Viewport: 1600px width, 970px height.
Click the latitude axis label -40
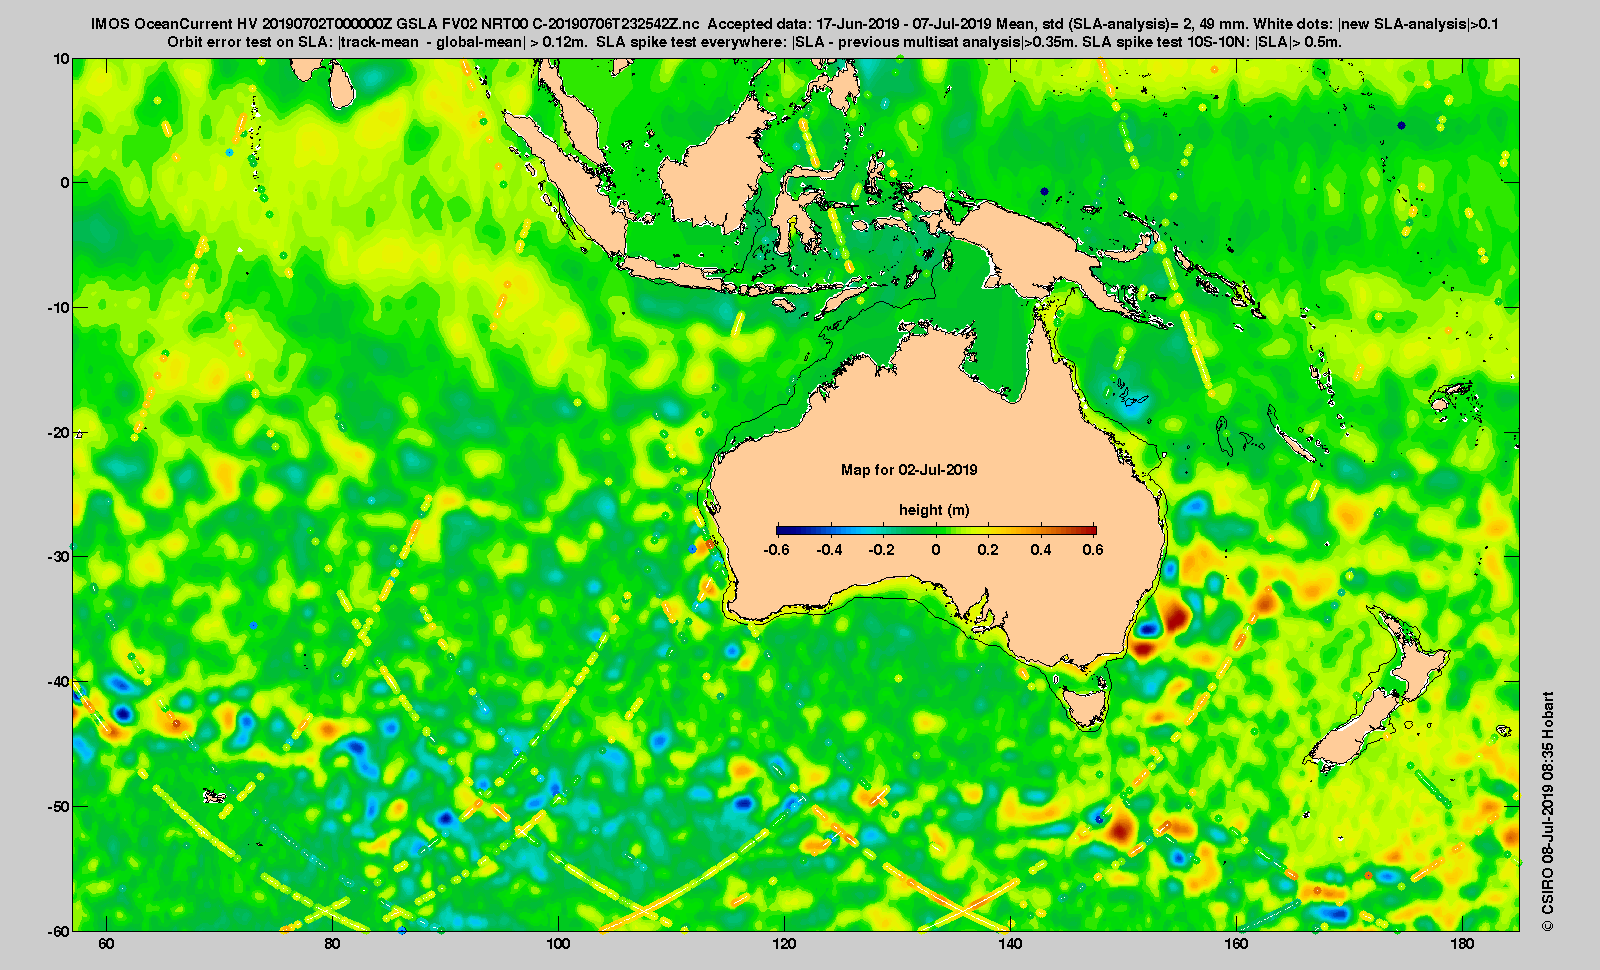click(57, 682)
